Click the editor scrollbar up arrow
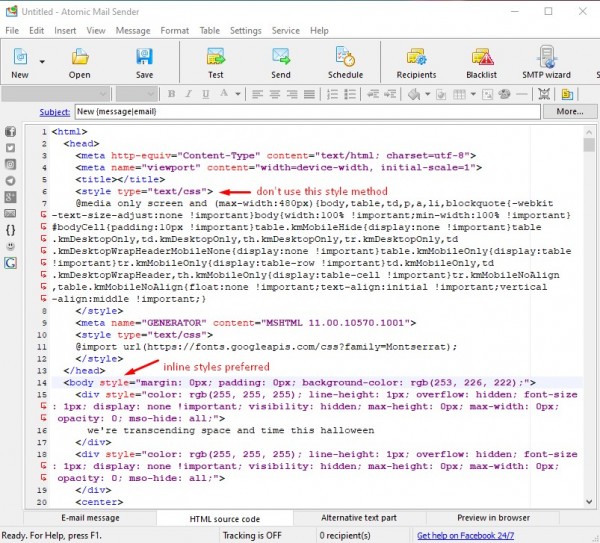600x543 pixels. (589, 132)
